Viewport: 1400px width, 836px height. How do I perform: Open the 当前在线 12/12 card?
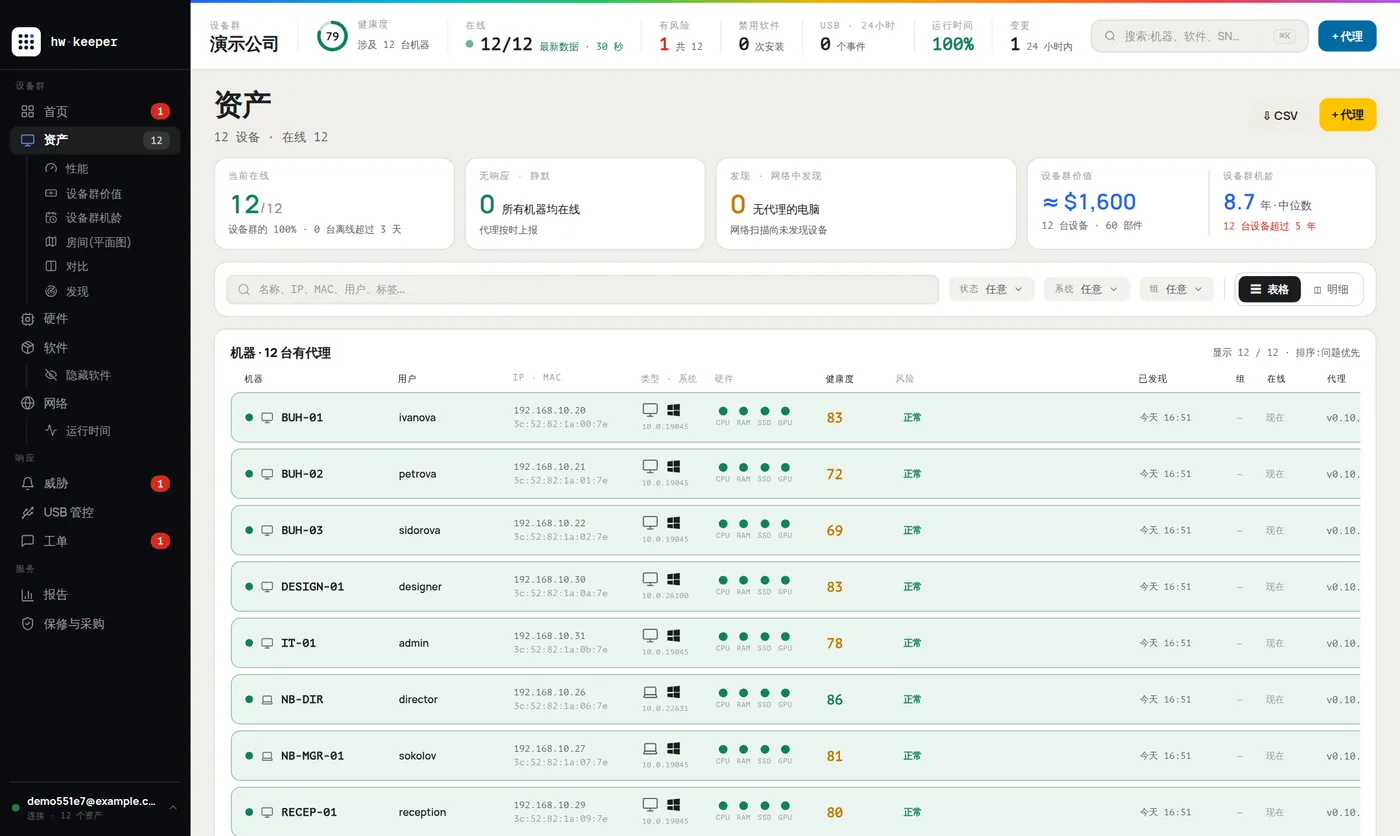coord(334,203)
